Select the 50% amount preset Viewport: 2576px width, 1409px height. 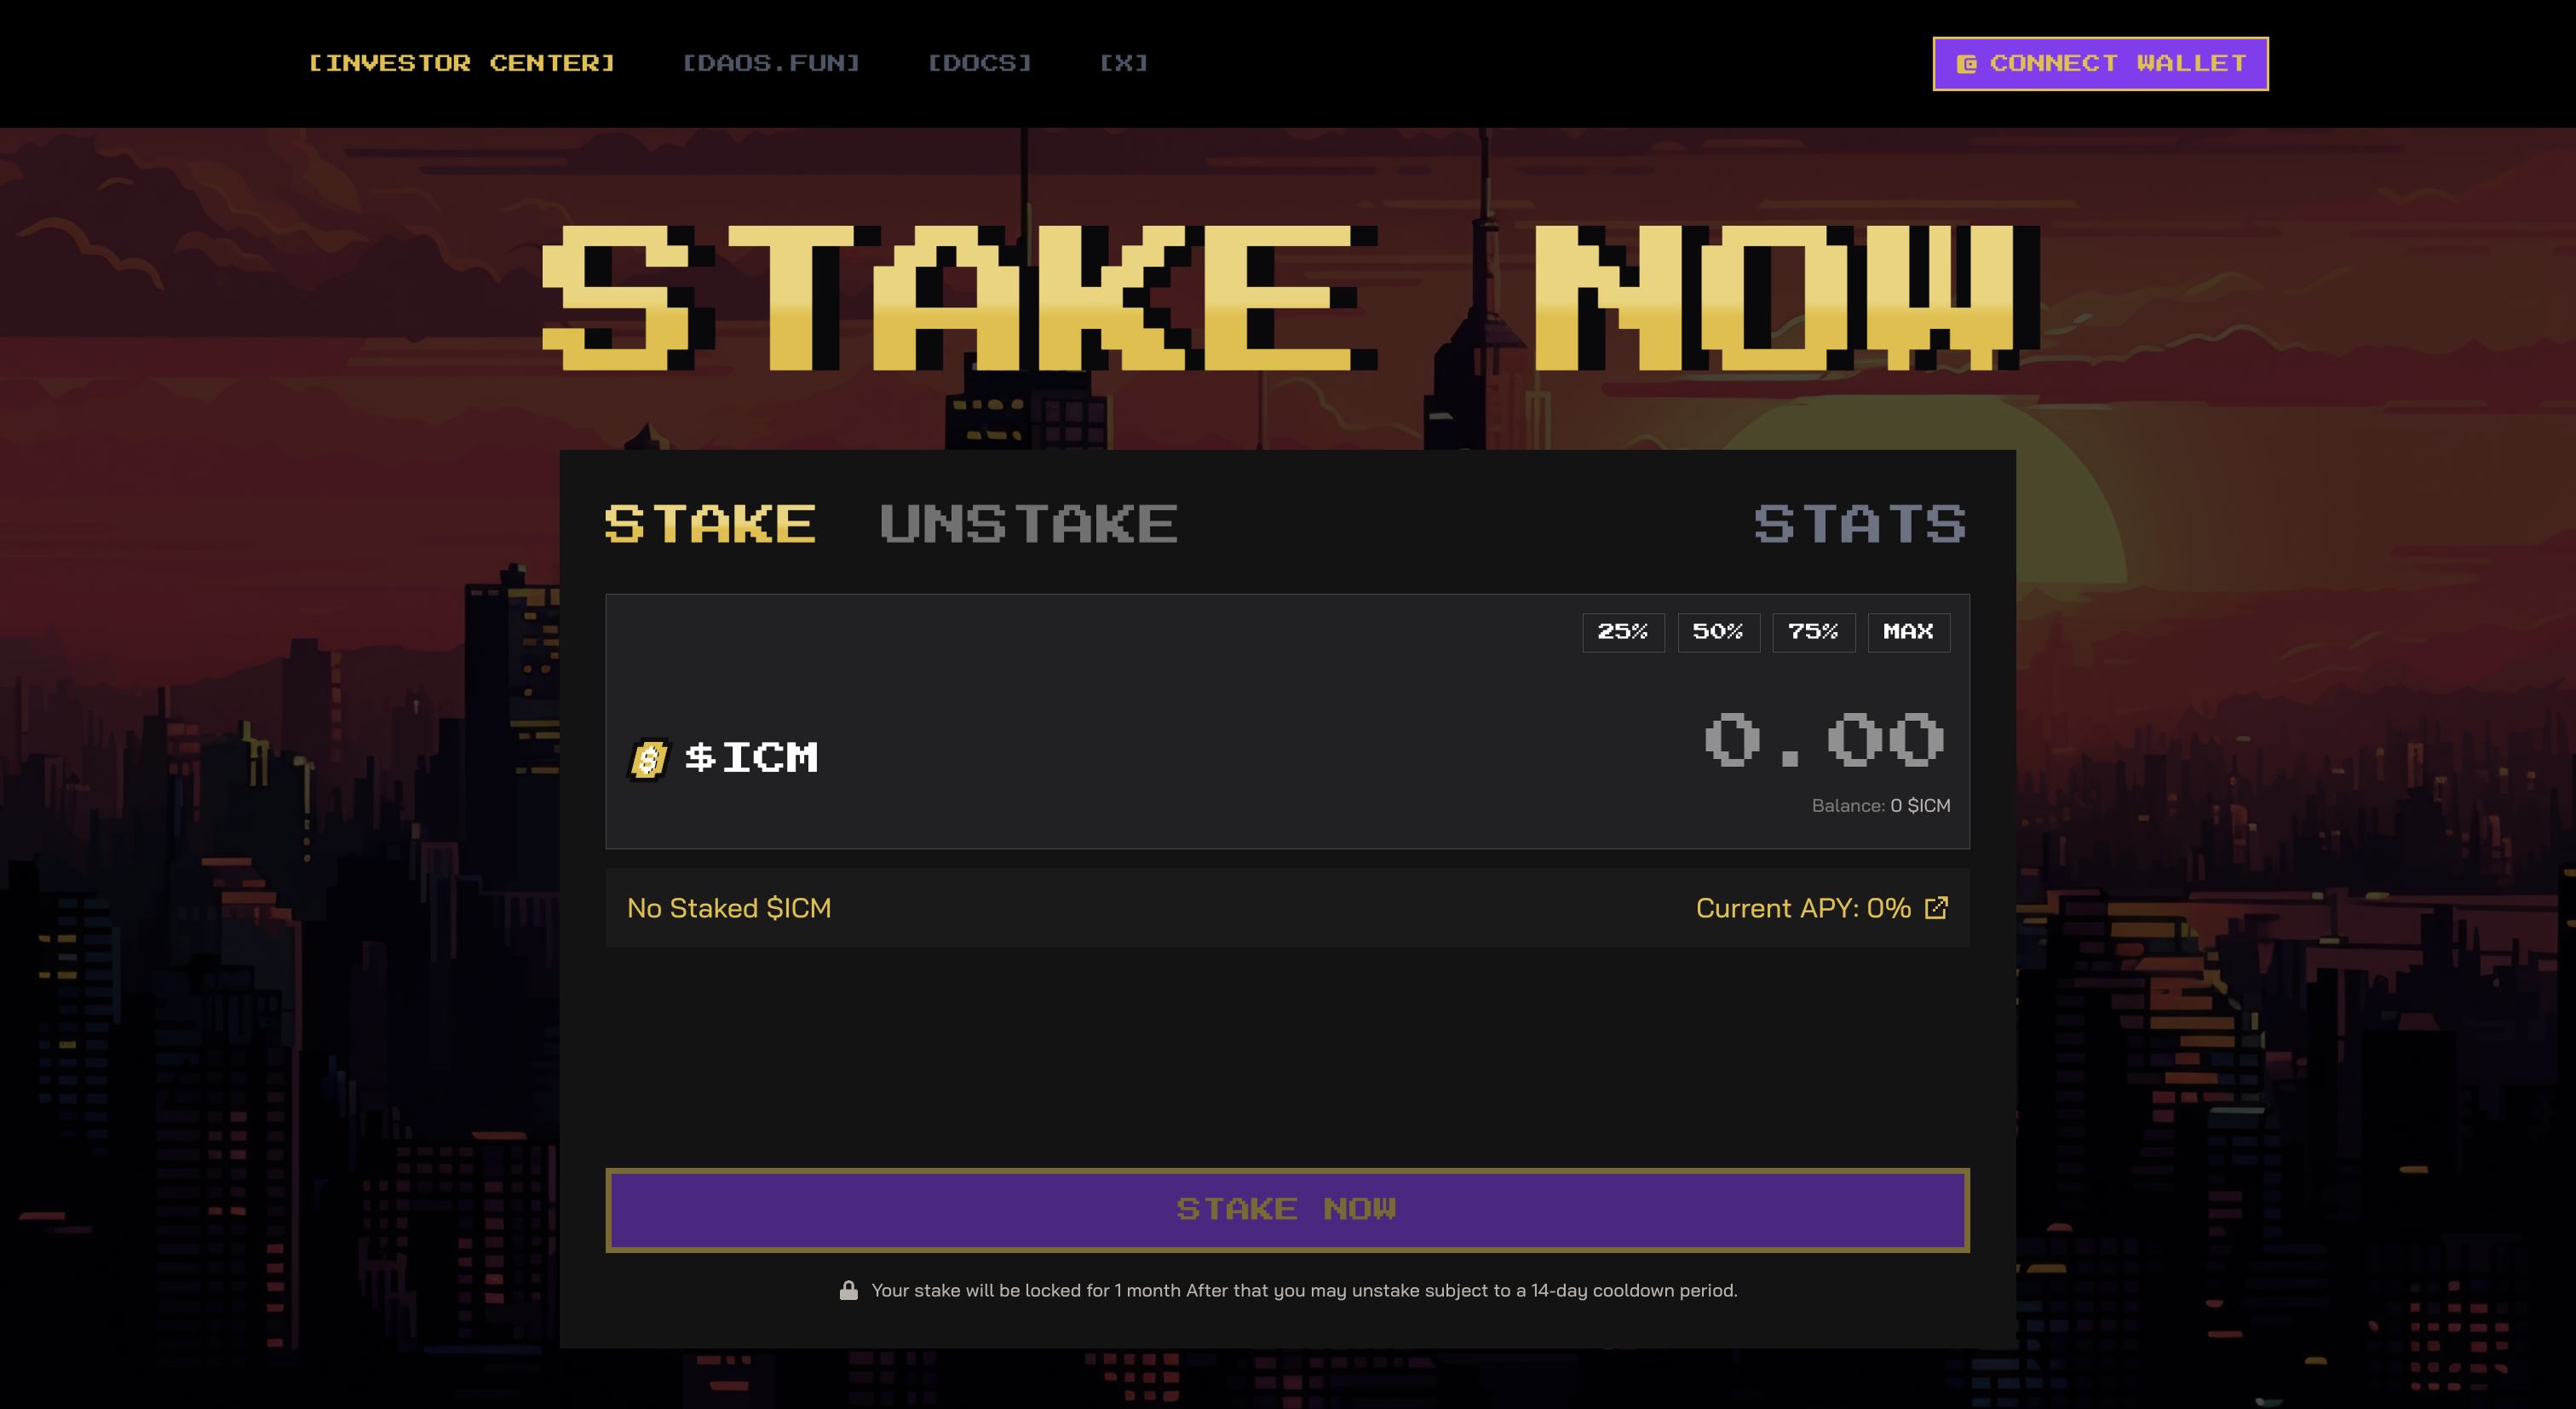tap(1718, 632)
